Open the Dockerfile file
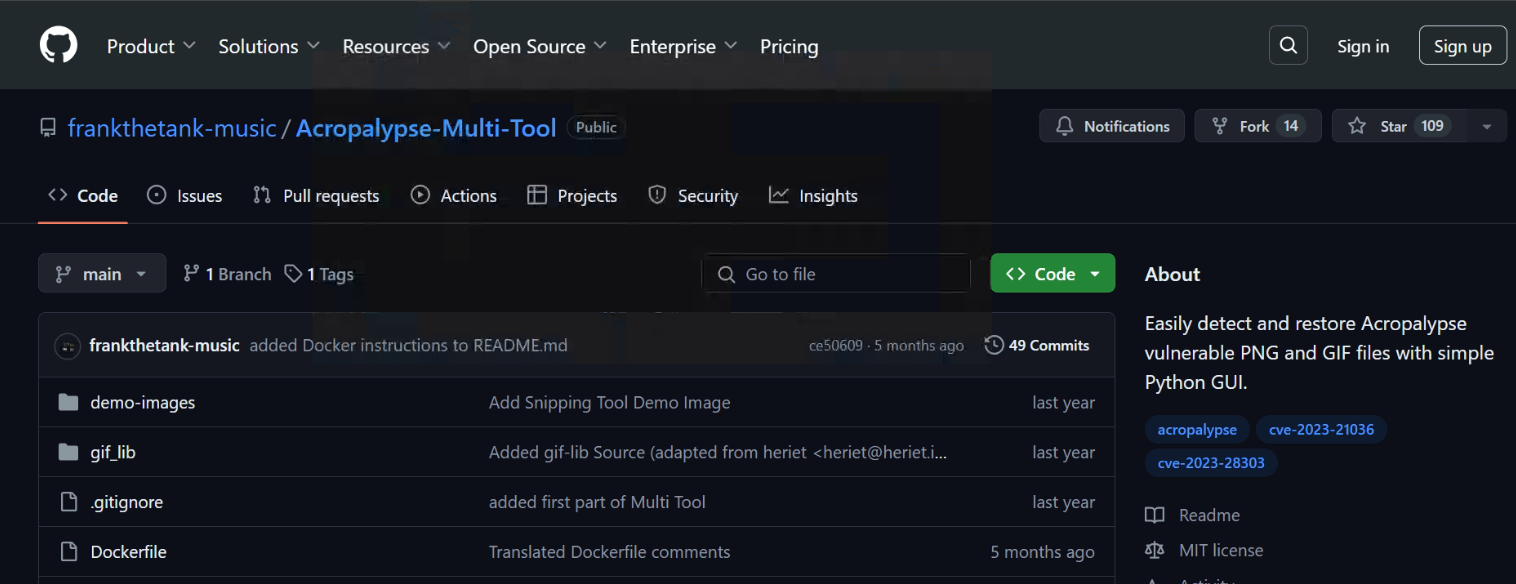 (x=129, y=552)
